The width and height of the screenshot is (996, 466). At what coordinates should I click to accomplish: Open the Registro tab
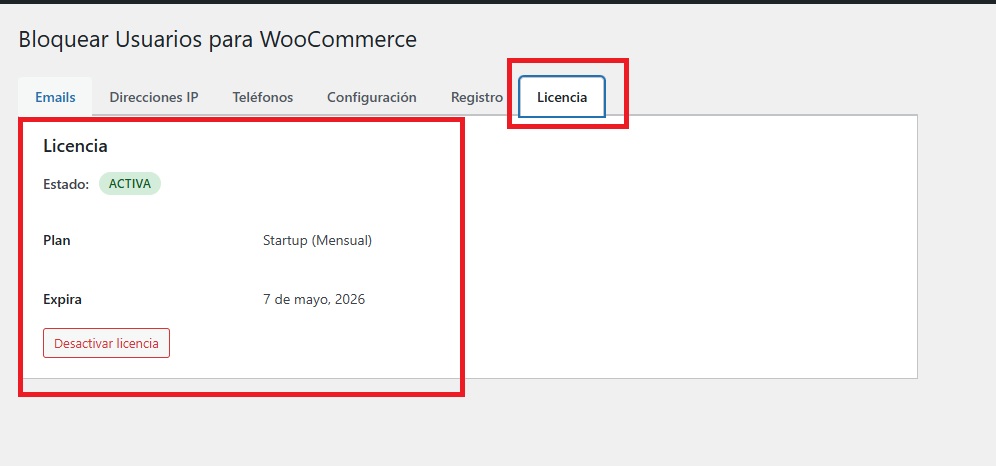tap(476, 97)
